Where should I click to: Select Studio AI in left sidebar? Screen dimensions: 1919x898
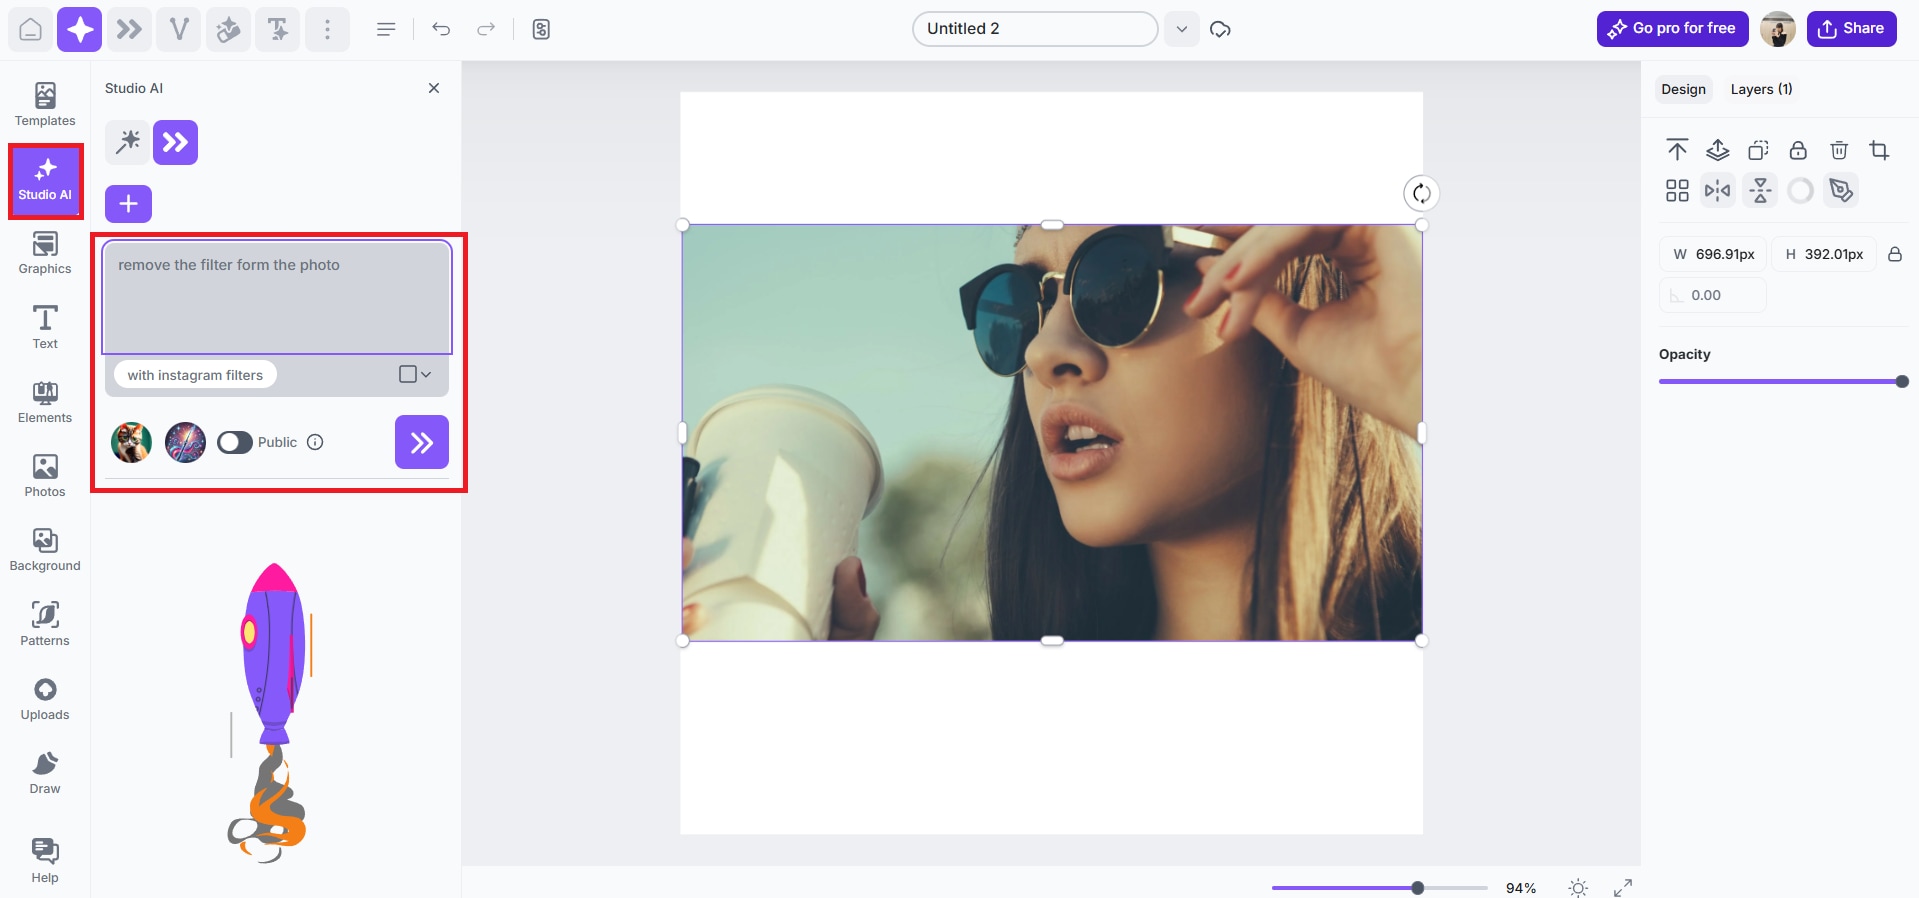point(45,181)
